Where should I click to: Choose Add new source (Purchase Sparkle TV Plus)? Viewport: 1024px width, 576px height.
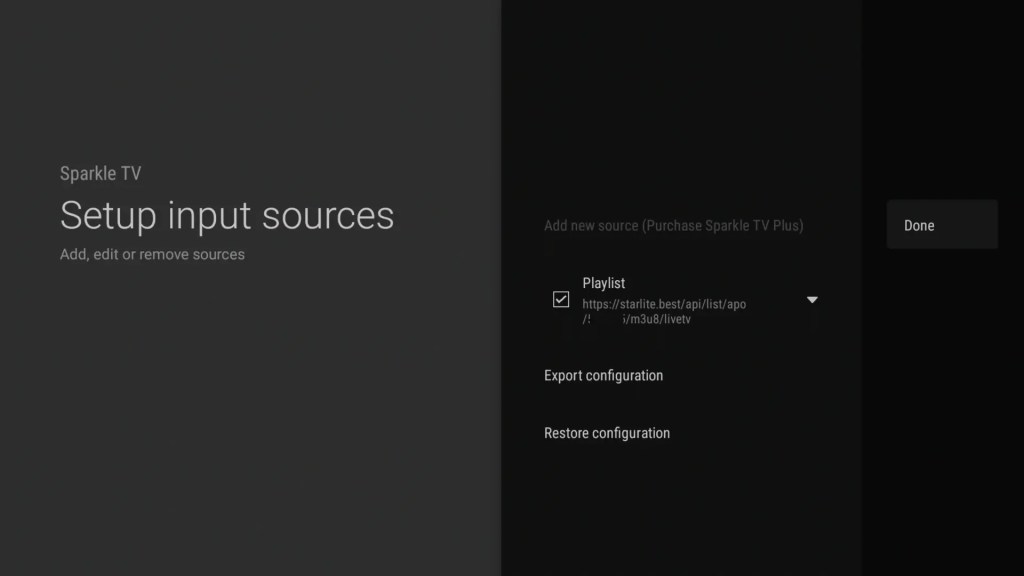click(673, 225)
